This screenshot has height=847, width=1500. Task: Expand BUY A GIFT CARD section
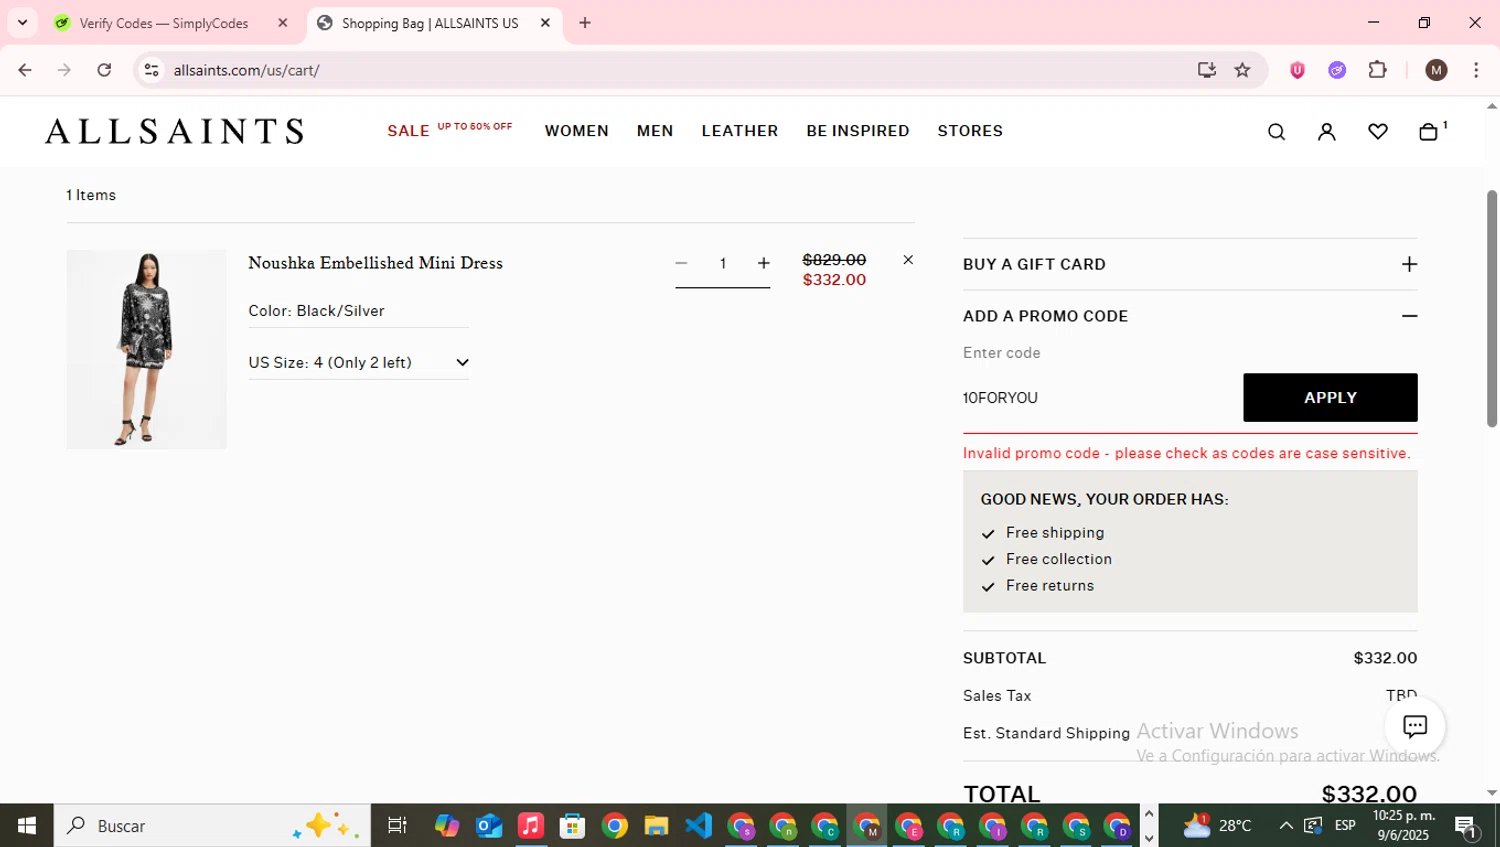1190,264
